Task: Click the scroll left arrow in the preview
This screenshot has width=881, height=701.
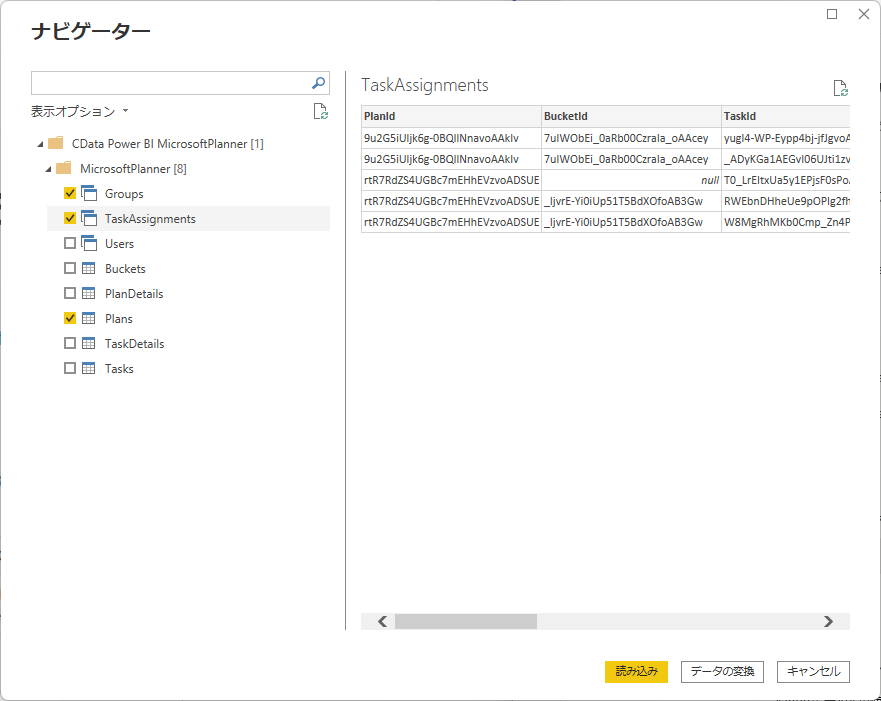Action: coord(383,621)
